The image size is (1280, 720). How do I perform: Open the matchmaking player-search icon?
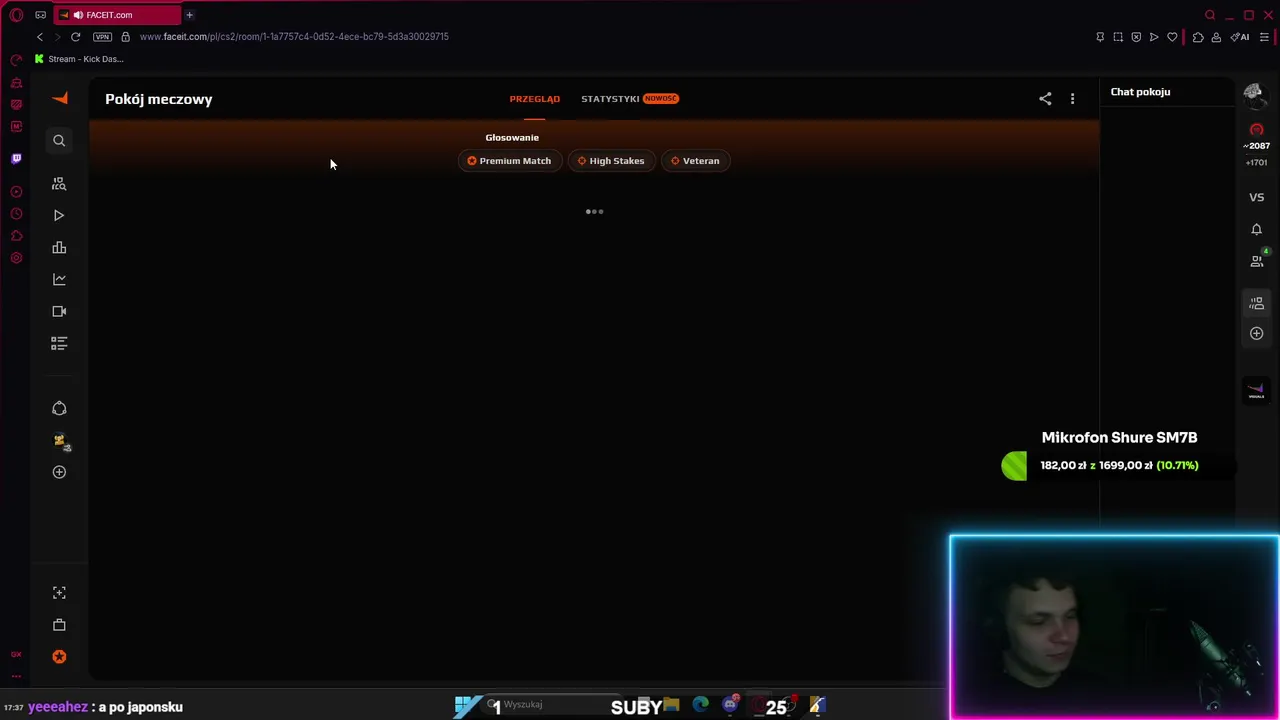[x=59, y=184]
